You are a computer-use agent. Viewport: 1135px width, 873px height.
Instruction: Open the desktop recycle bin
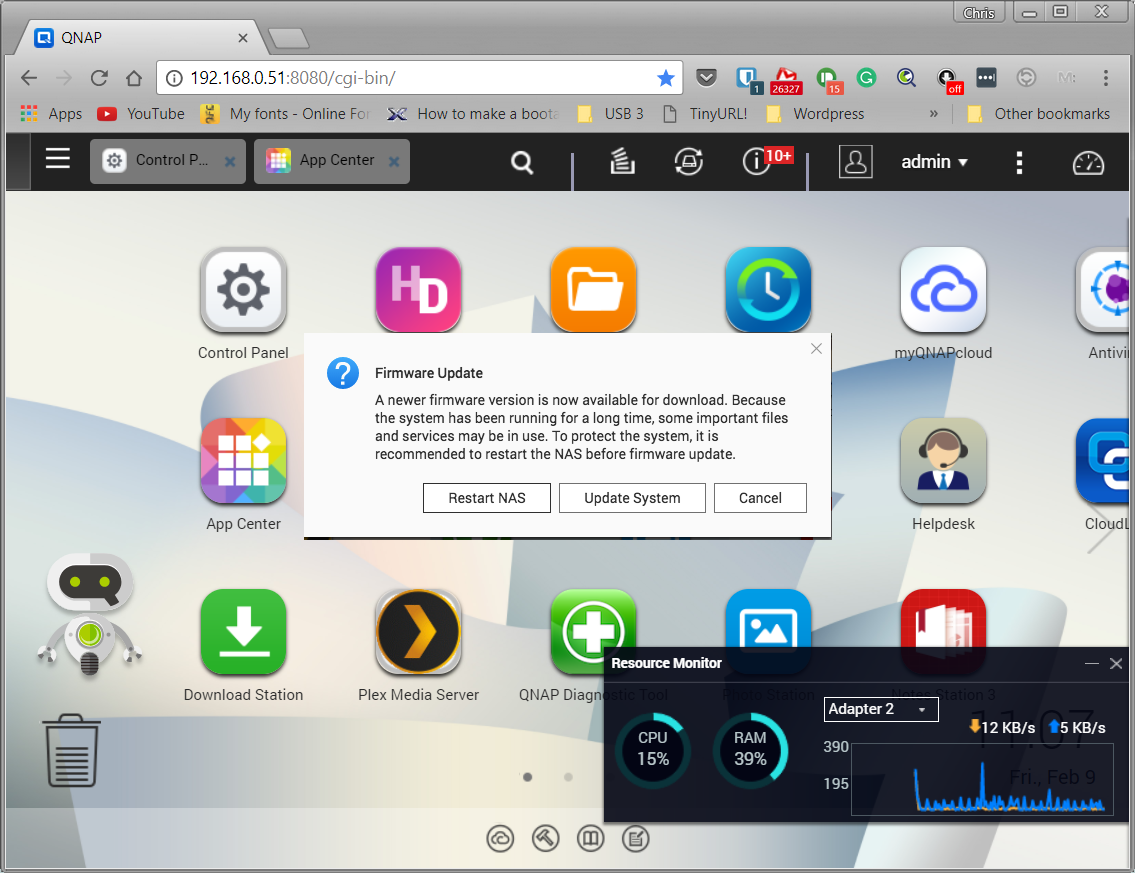pos(72,751)
